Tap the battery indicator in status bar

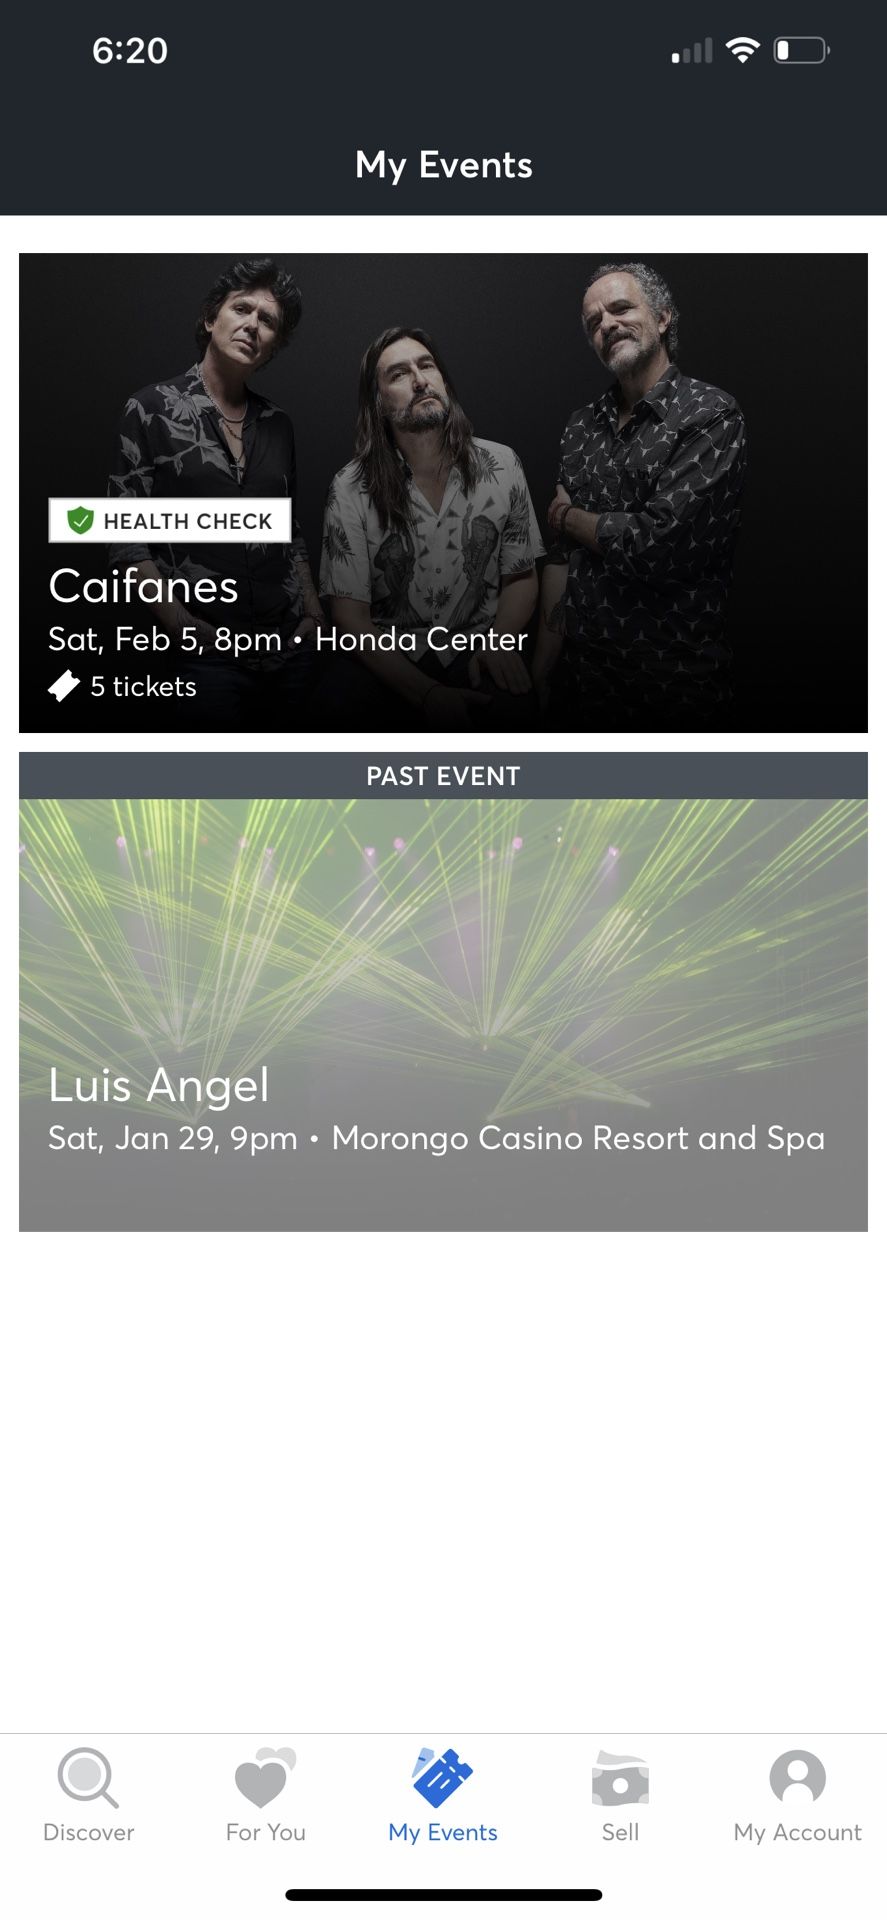801,50
